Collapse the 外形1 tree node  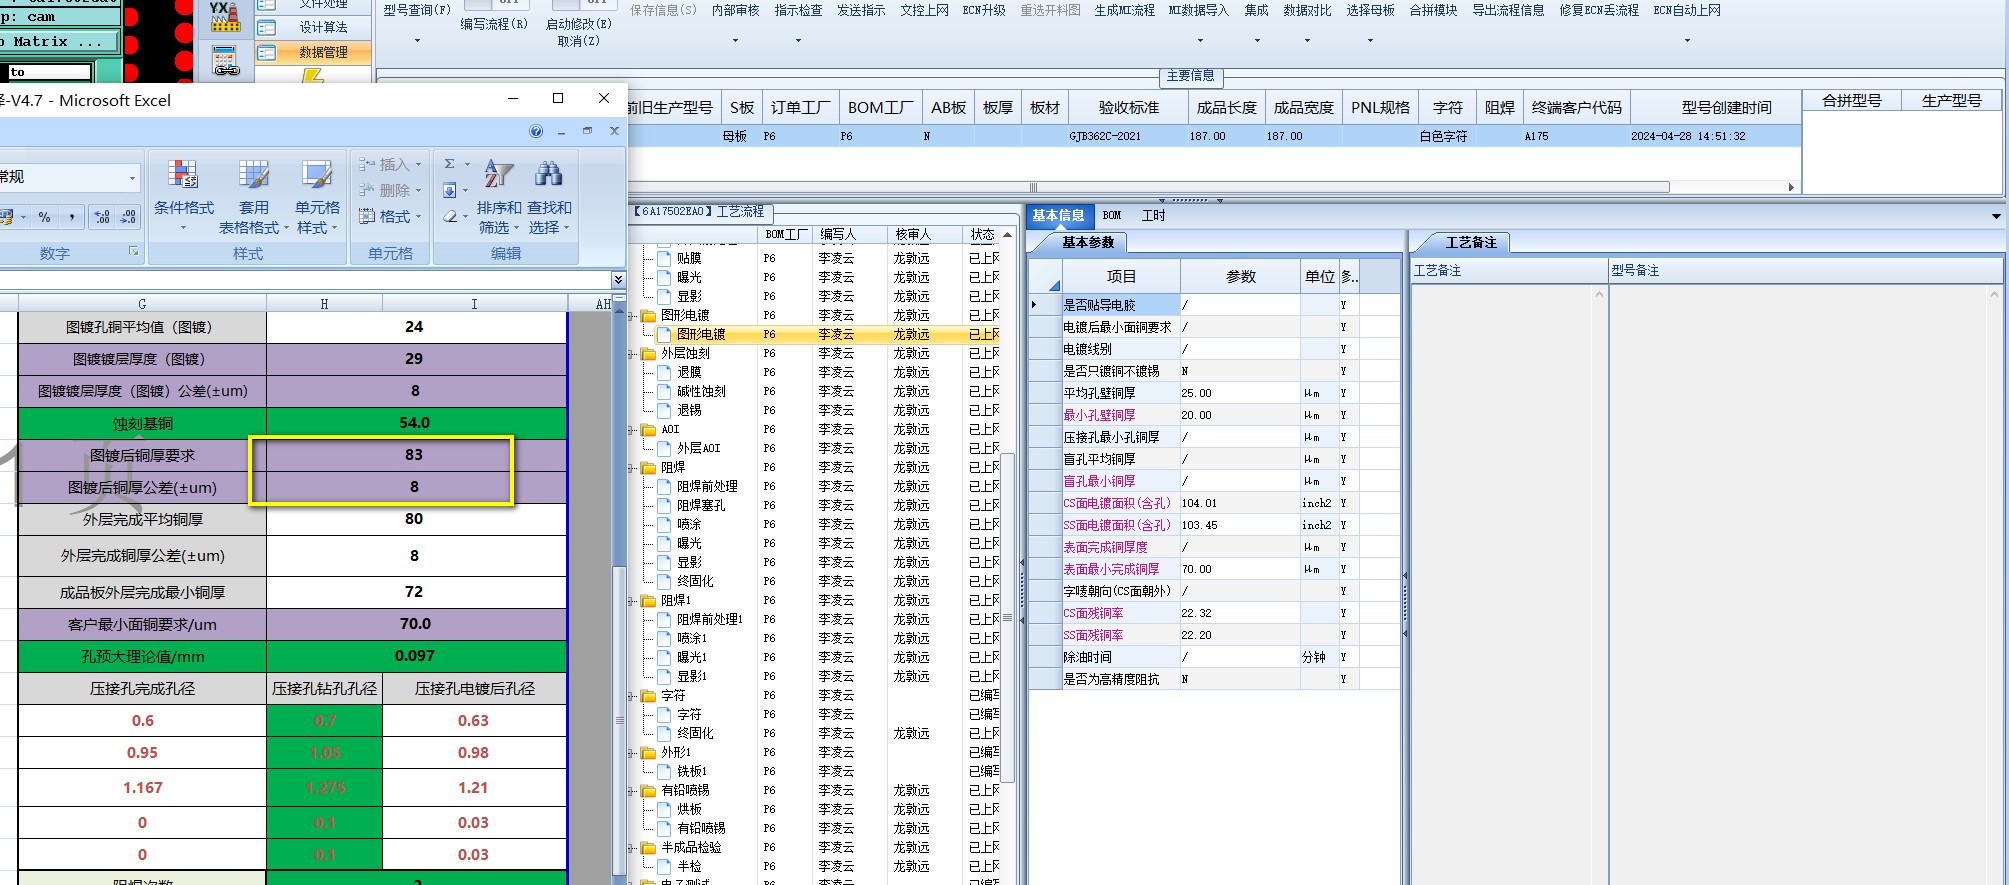[x=632, y=753]
